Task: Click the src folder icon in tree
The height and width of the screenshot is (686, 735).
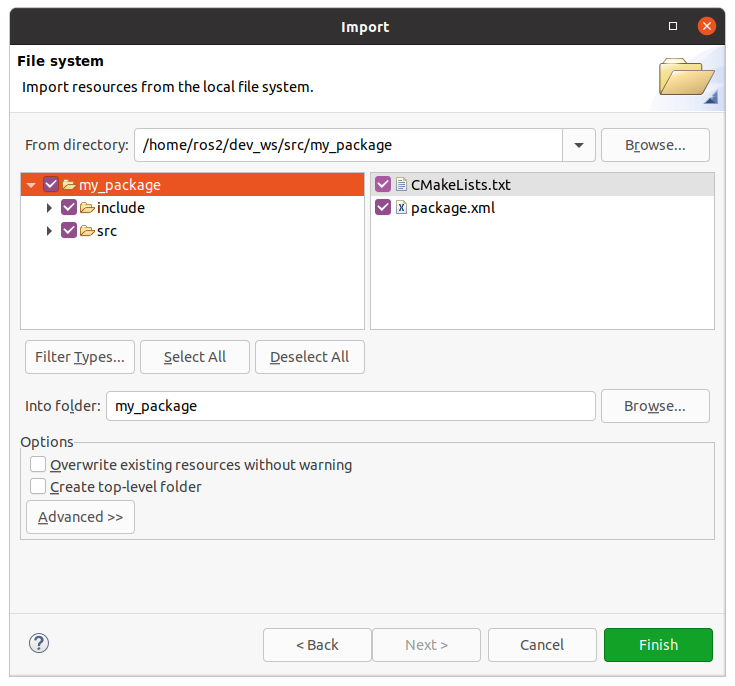Action: coord(87,231)
